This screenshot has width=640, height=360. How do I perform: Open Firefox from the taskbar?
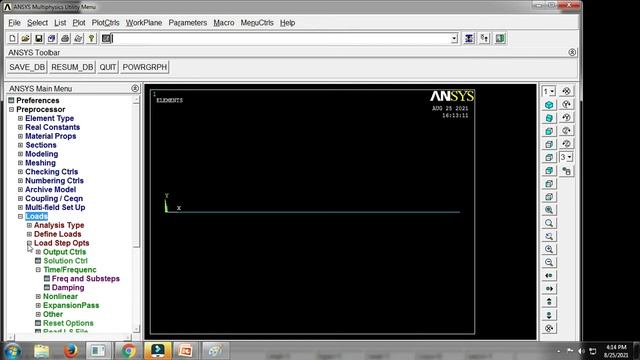(70, 351)
